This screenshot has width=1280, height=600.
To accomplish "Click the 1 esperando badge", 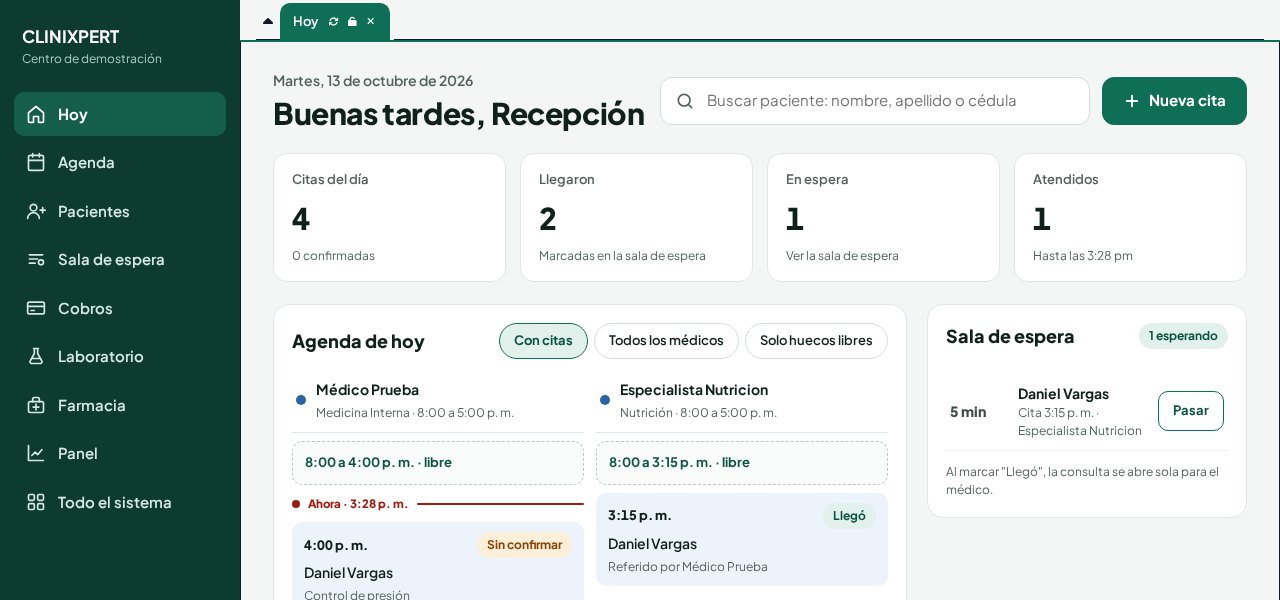I will 1183,336.
